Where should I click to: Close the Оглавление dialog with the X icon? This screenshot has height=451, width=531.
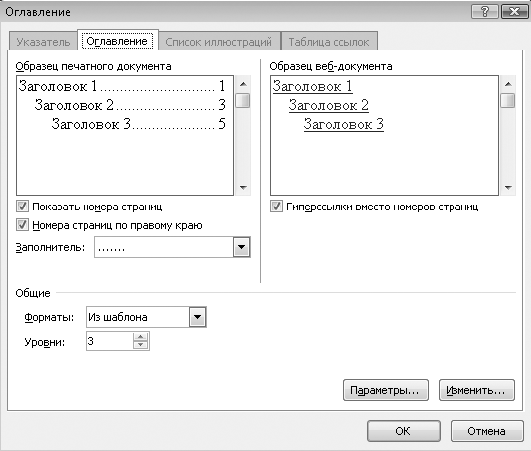pyautogui.click(x=514, y=12)
